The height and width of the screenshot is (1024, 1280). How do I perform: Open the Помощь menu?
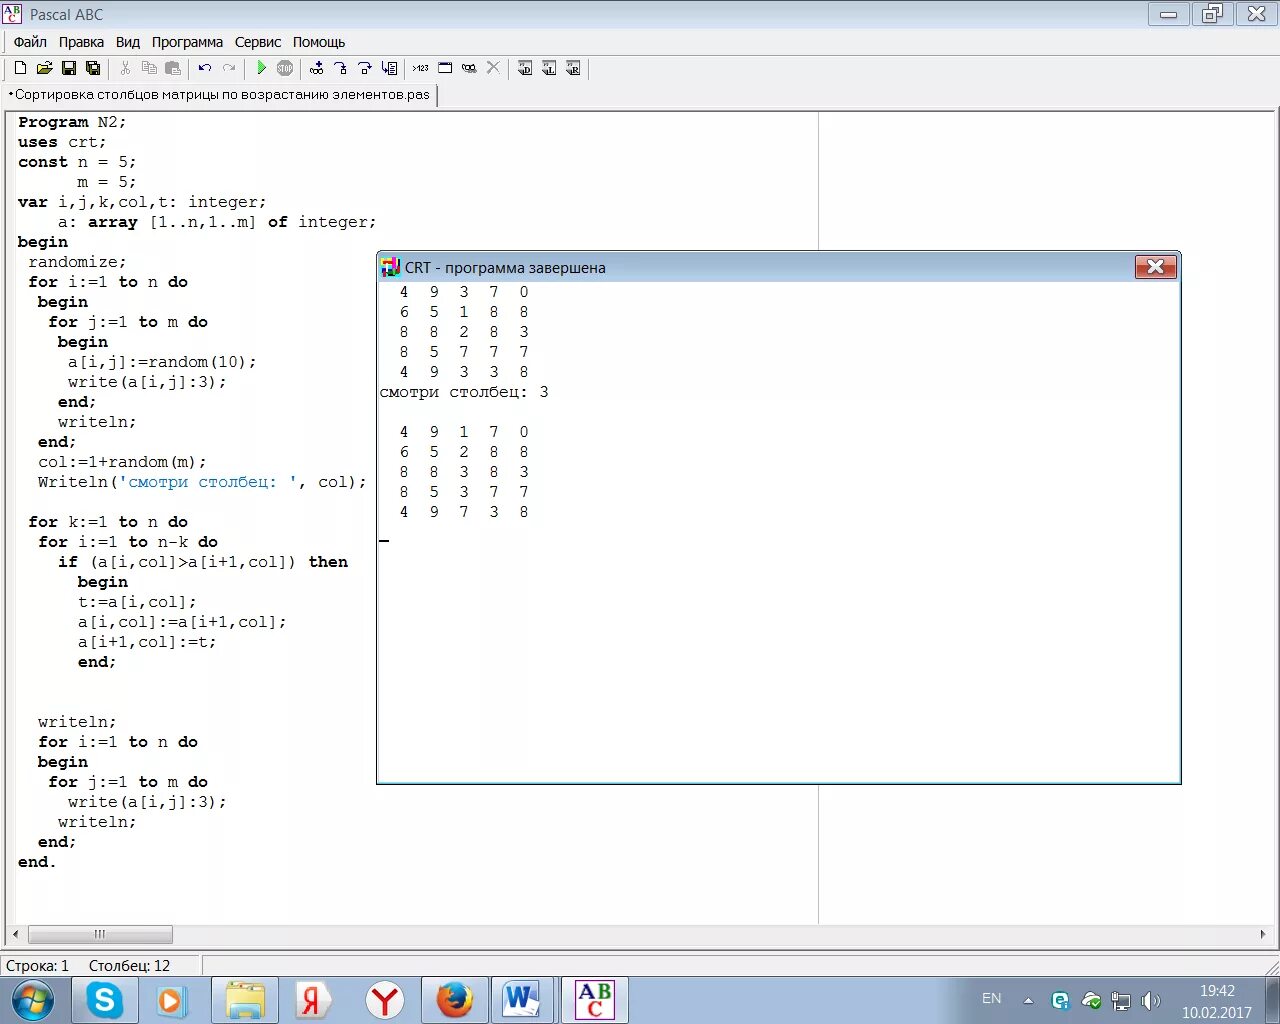[x=319, y=42]
